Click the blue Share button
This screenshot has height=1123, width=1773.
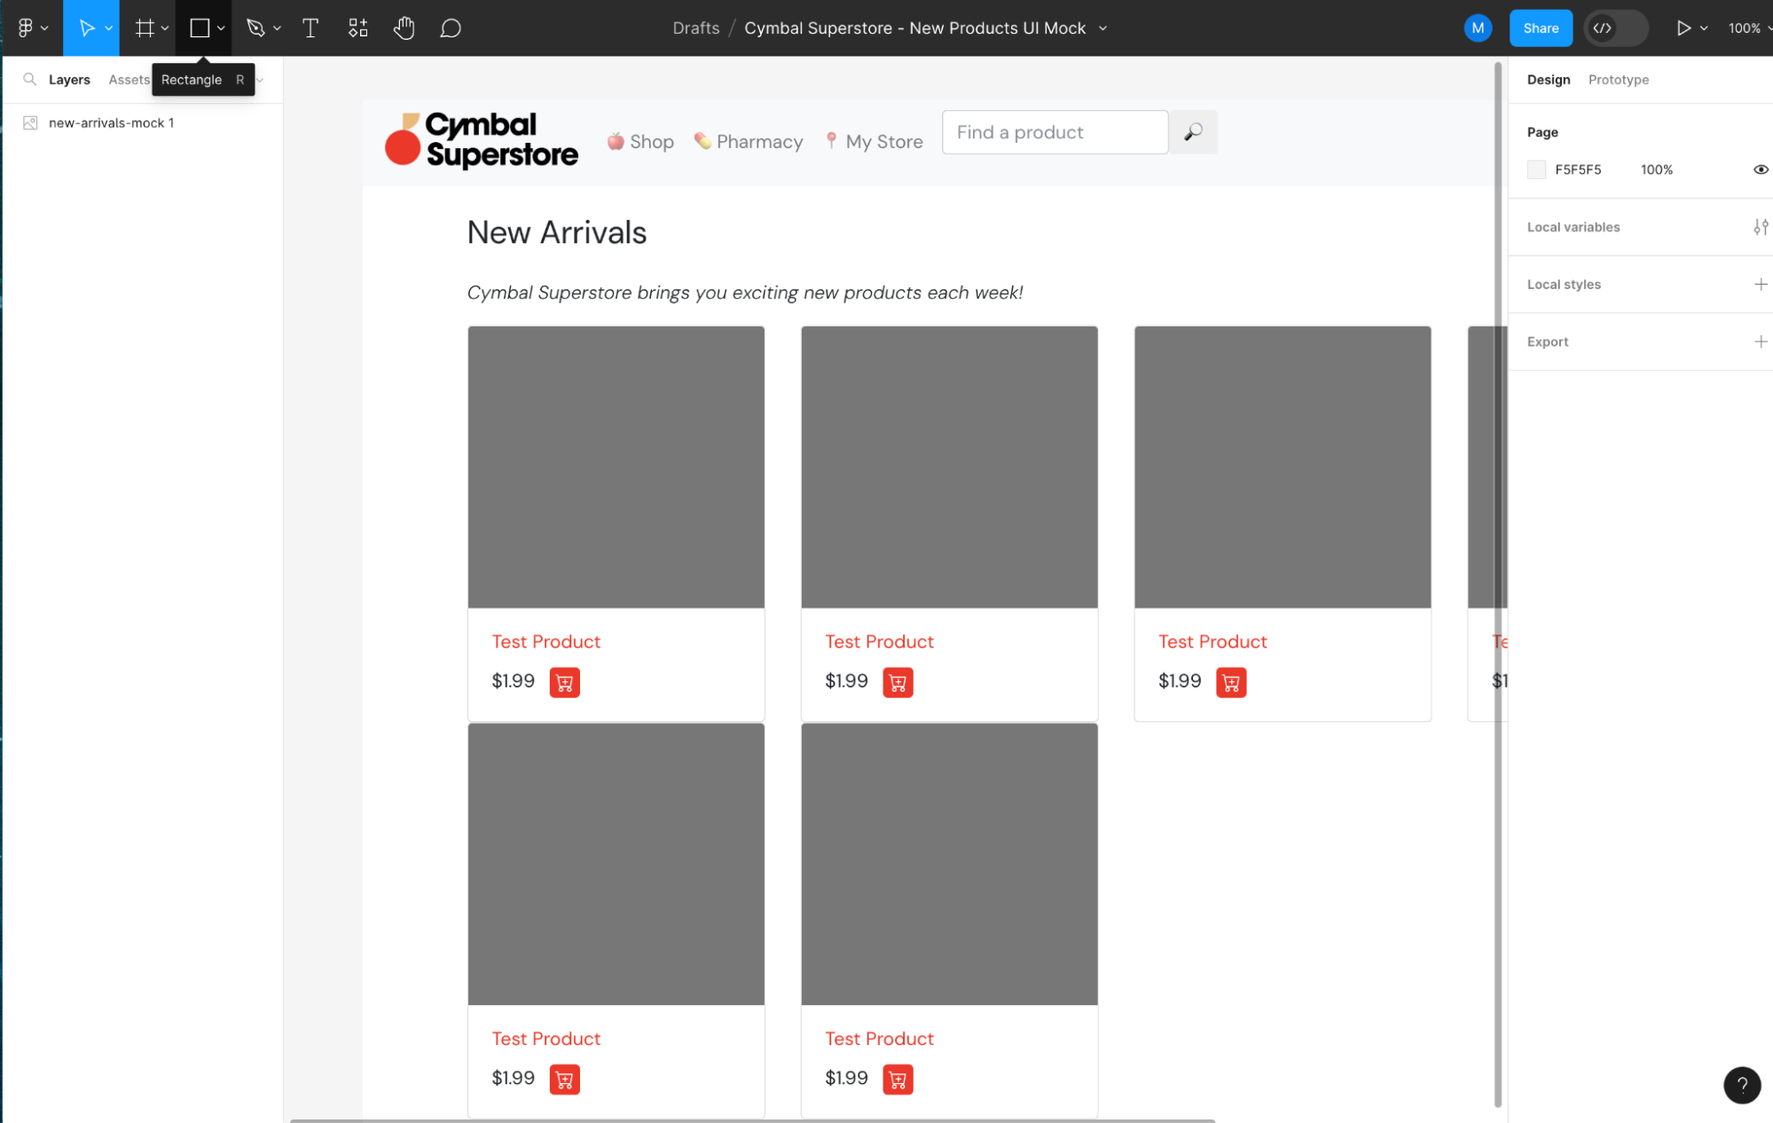point(1540,28)
